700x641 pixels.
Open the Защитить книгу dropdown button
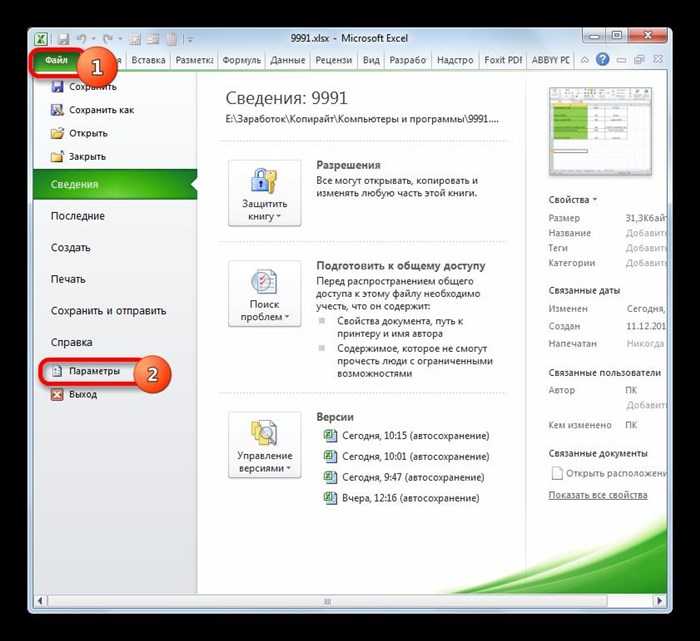265,193
